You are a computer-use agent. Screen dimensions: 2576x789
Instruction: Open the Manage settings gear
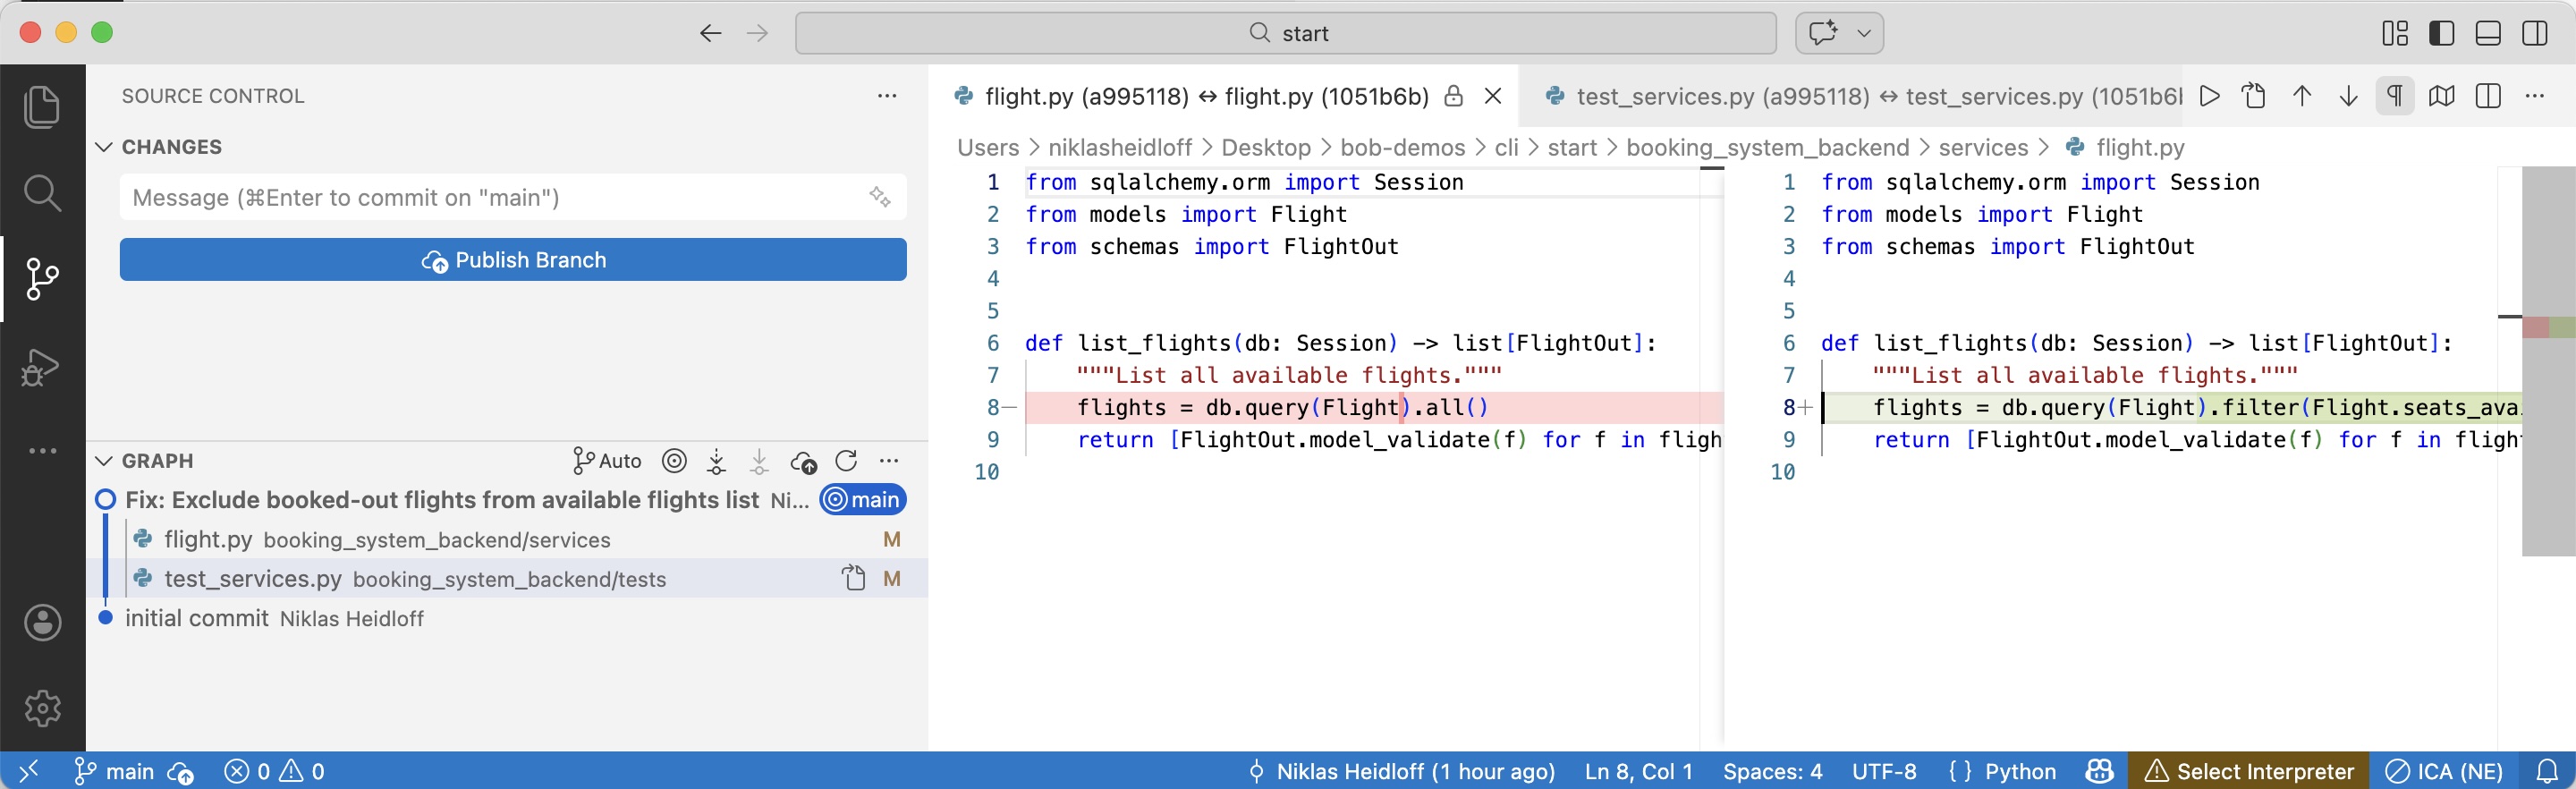pyautogui.click(x=42, y=708)
